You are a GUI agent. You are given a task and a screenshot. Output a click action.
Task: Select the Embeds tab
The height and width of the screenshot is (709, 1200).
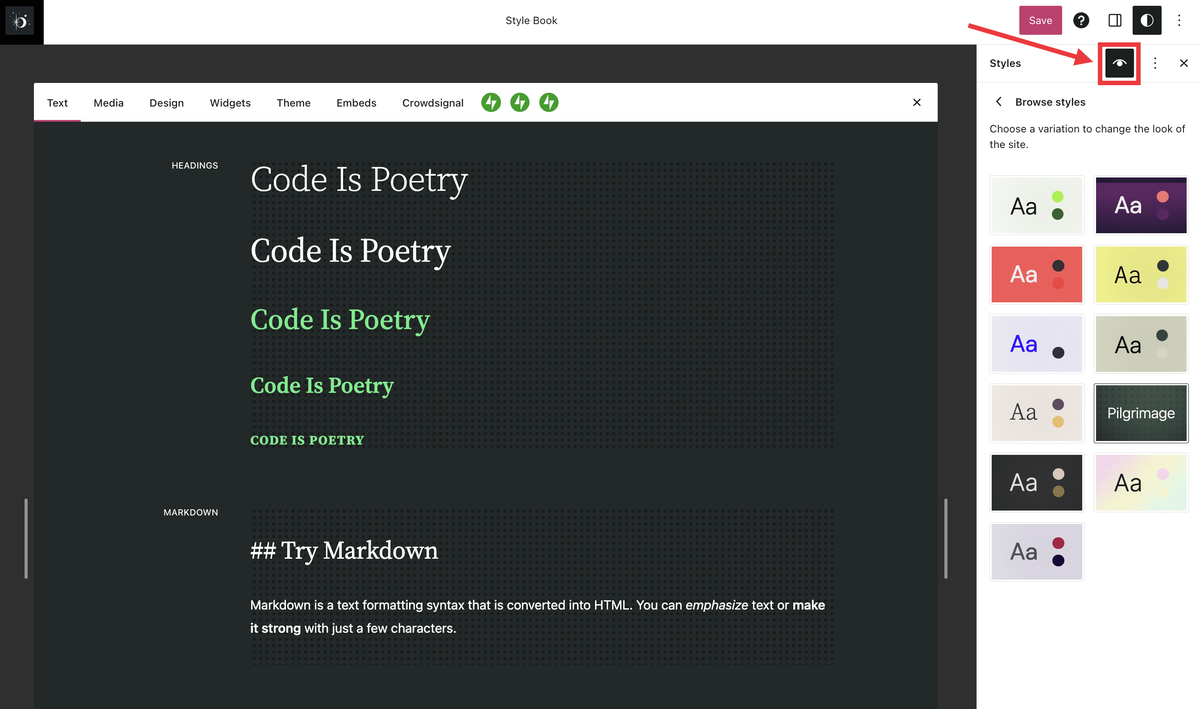coord(356,103)
